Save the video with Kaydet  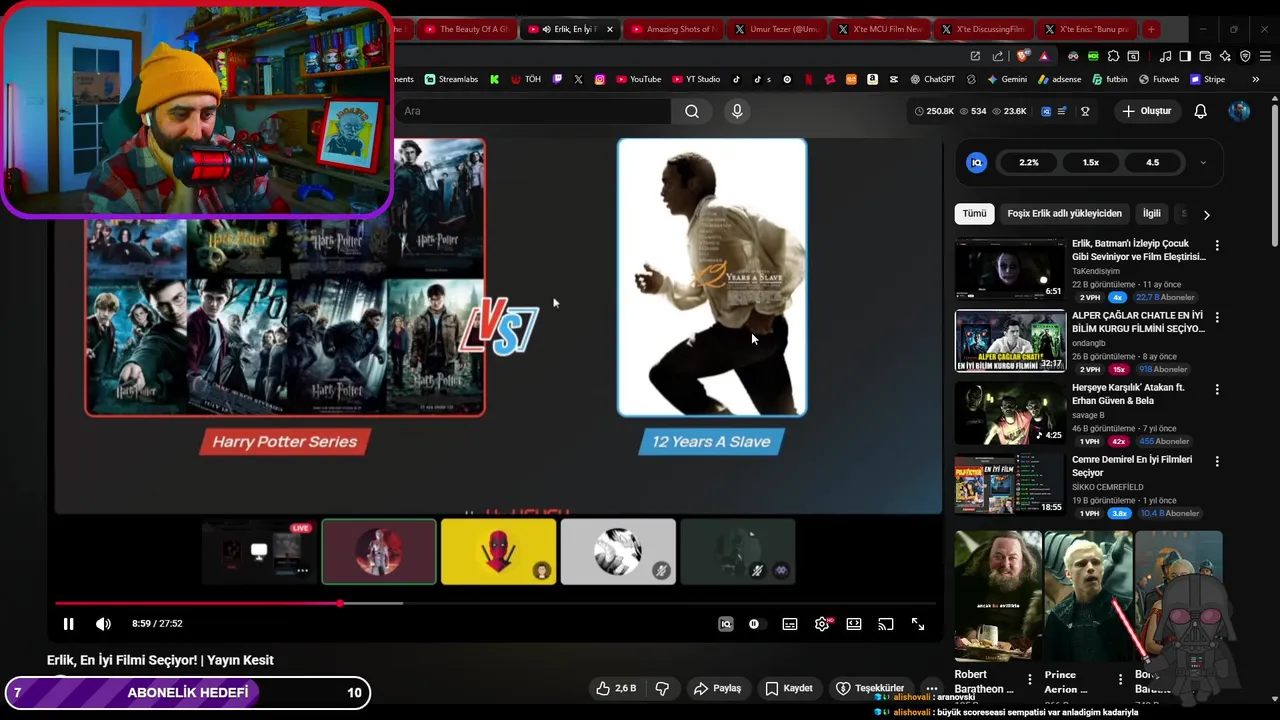pyautogui.click(x=789, y=688)
